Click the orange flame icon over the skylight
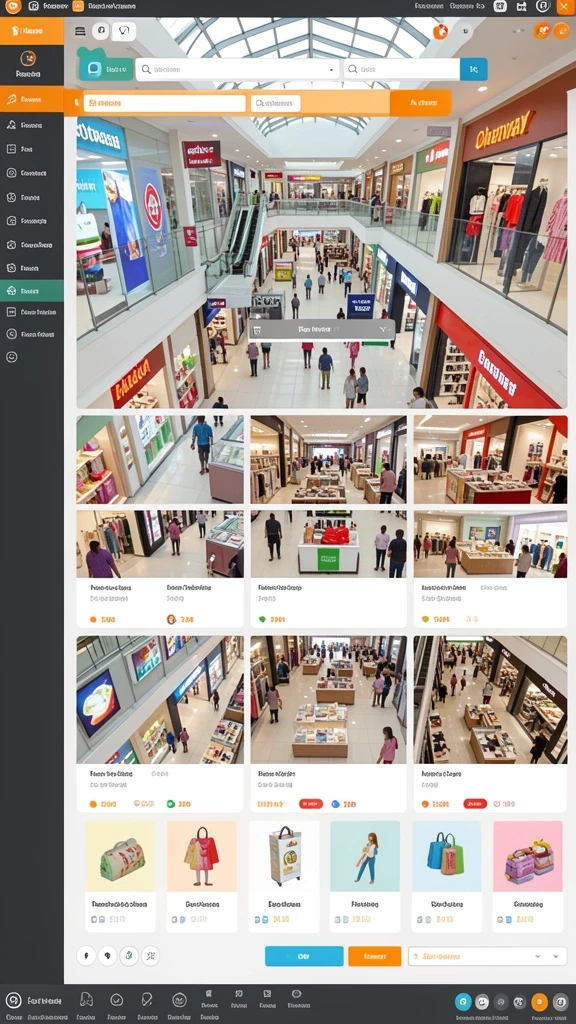 (x=441, y=31)
